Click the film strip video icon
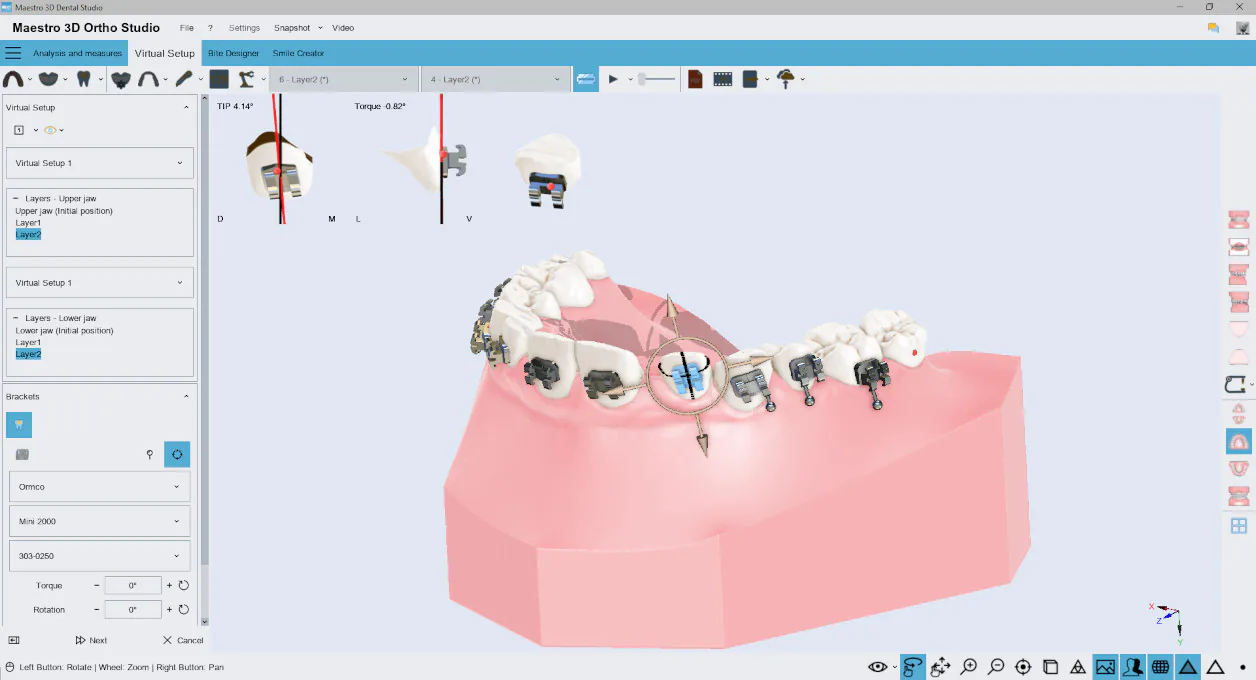 722,79
